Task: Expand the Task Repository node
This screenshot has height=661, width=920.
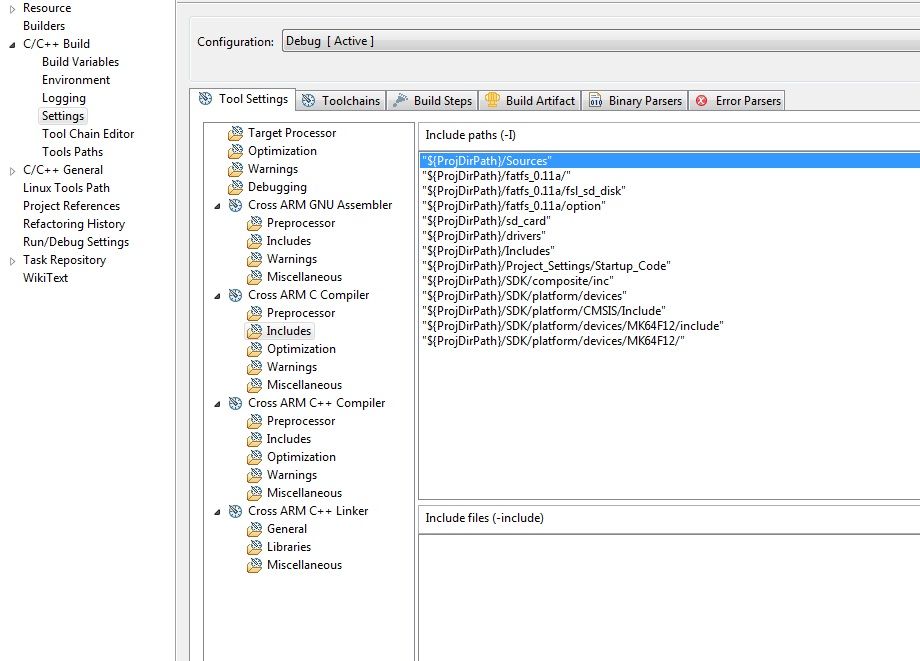Action: tap(12, 261)
